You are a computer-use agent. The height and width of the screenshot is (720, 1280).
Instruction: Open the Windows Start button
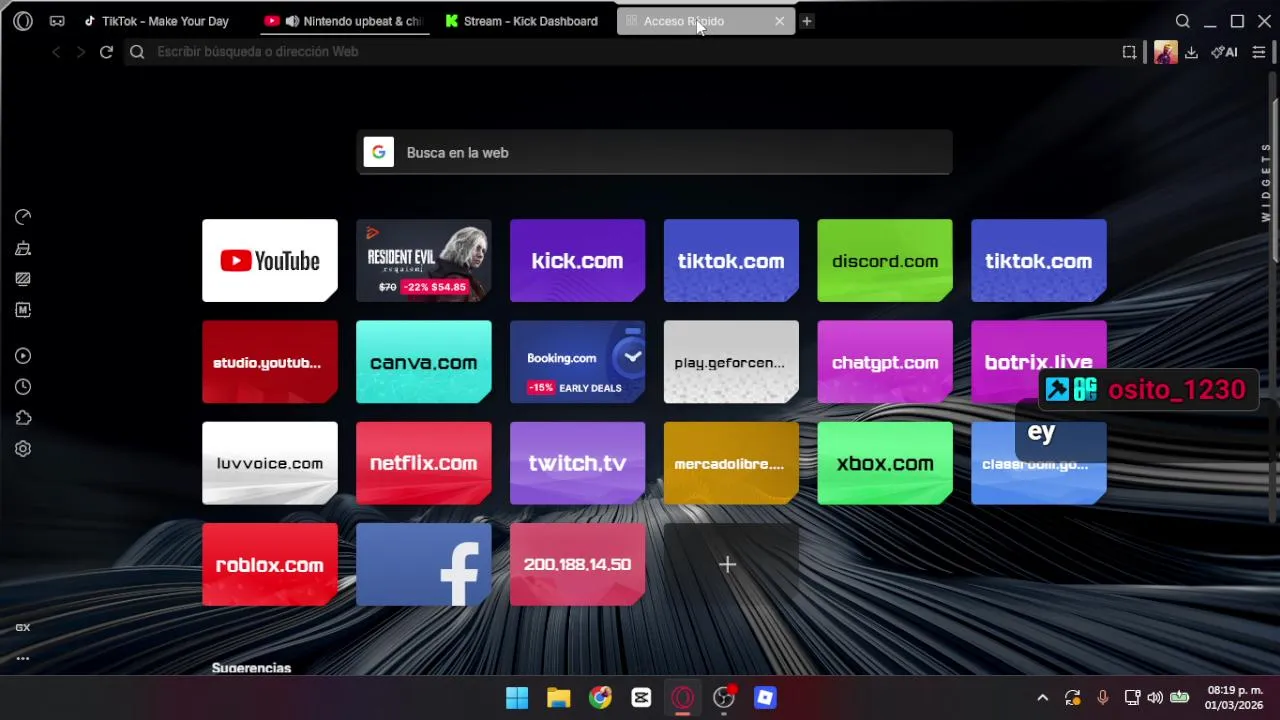(x=517, y=698)
